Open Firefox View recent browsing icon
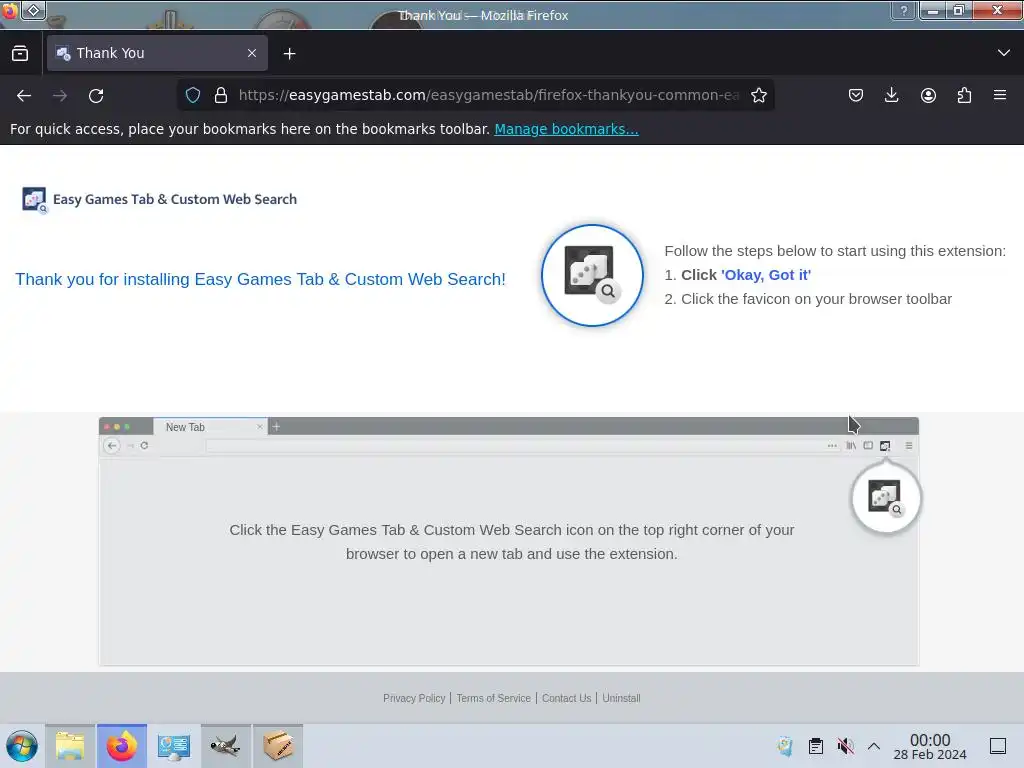The width and height of the screenshot is (1024, 768). tap(20, 54)
